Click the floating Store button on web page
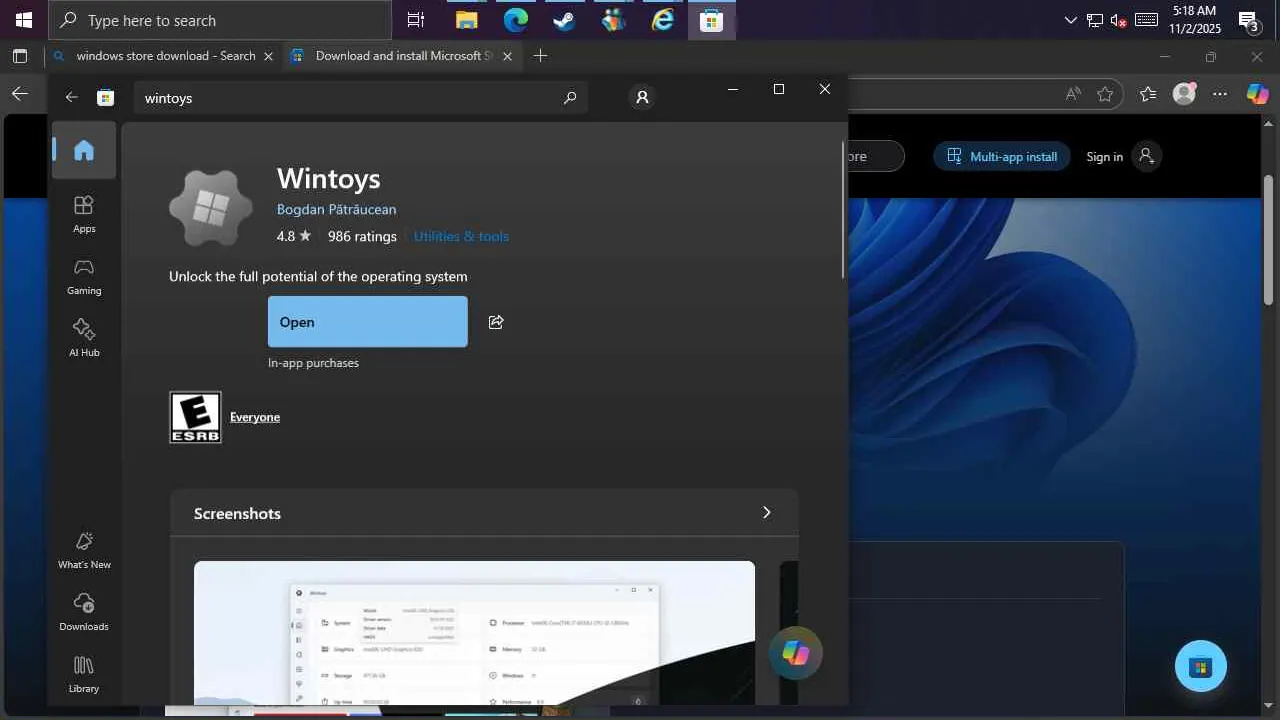The image size is (1280, 720). [1201, 666]
